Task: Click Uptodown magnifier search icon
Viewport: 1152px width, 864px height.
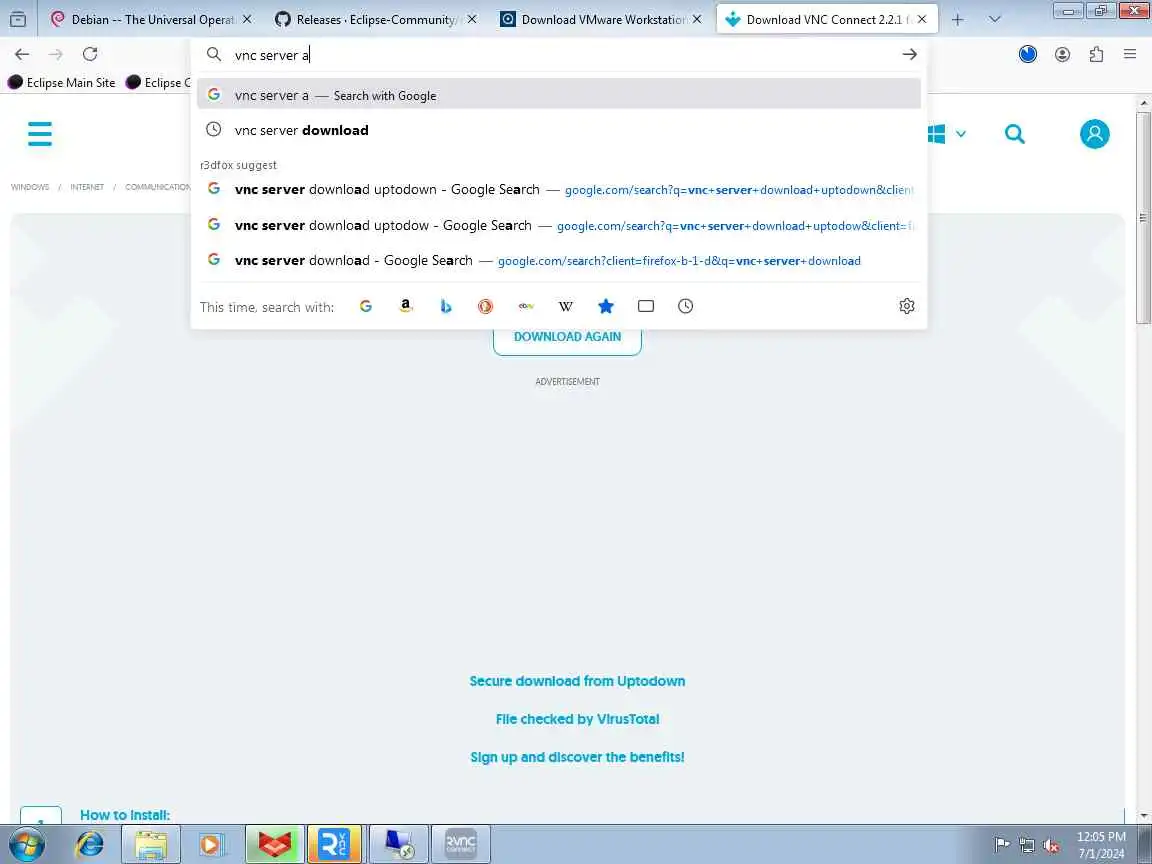Action: click(x=1015, y=134)
